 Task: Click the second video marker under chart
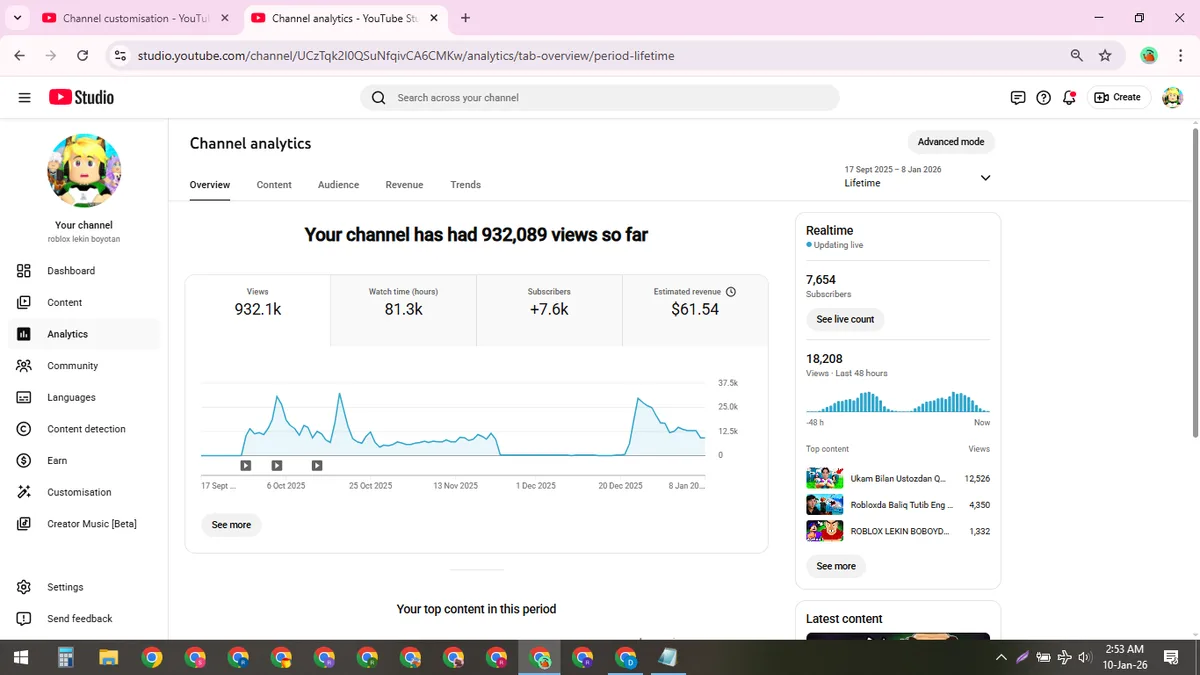[x=277, y=465]
